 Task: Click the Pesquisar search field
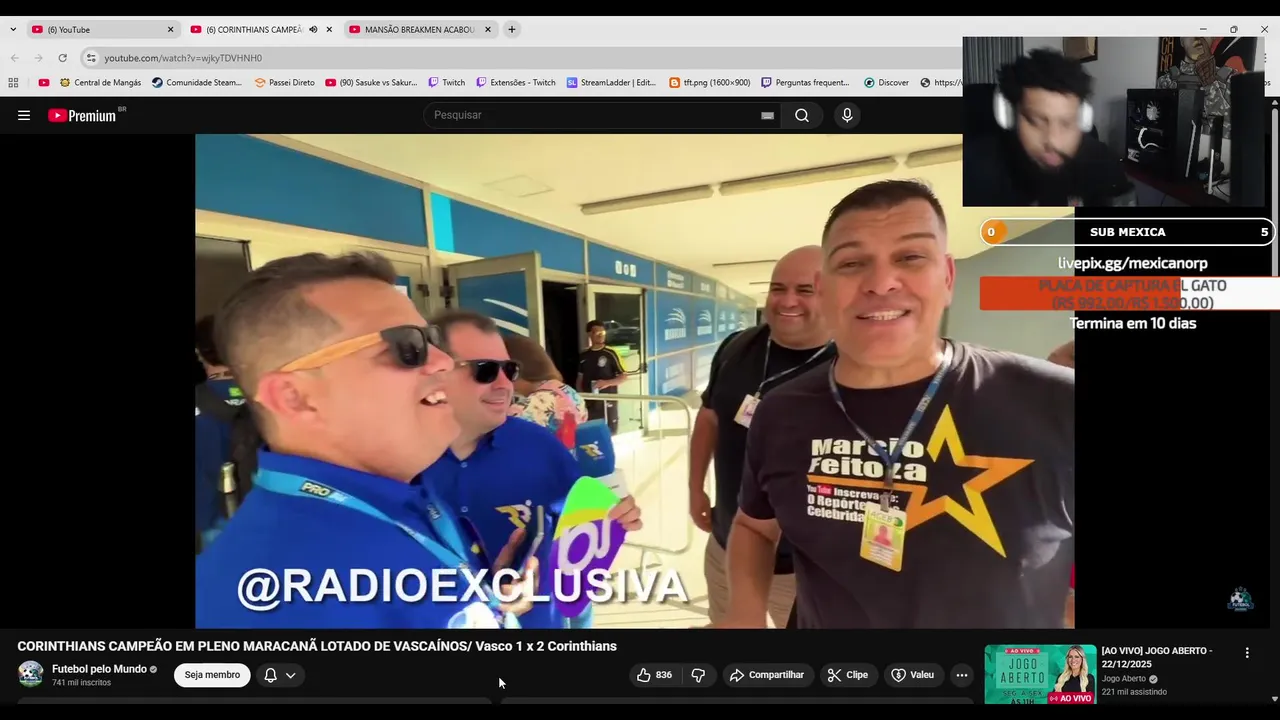tap(595, 115)
